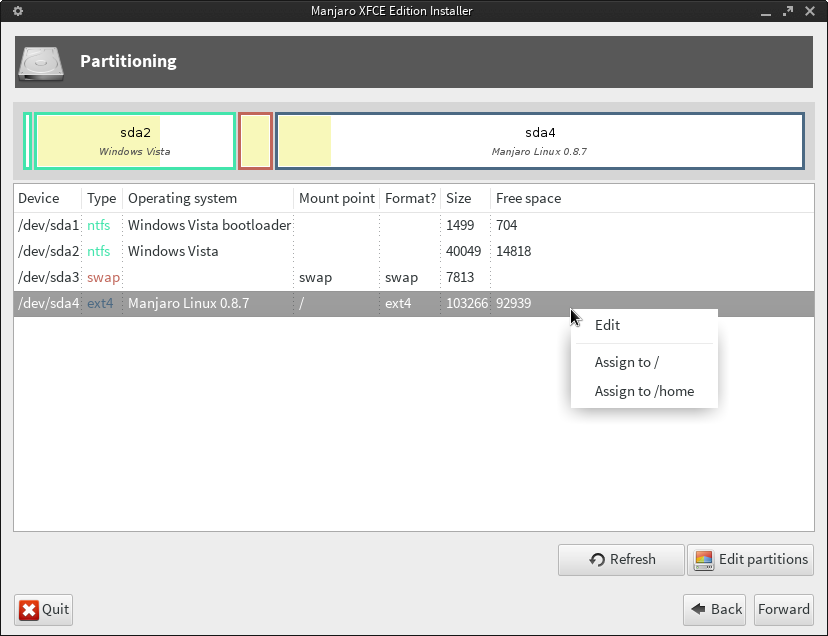Click the free space value 14818
This screenshot has height=636, width=828.
tap(513, 251)
